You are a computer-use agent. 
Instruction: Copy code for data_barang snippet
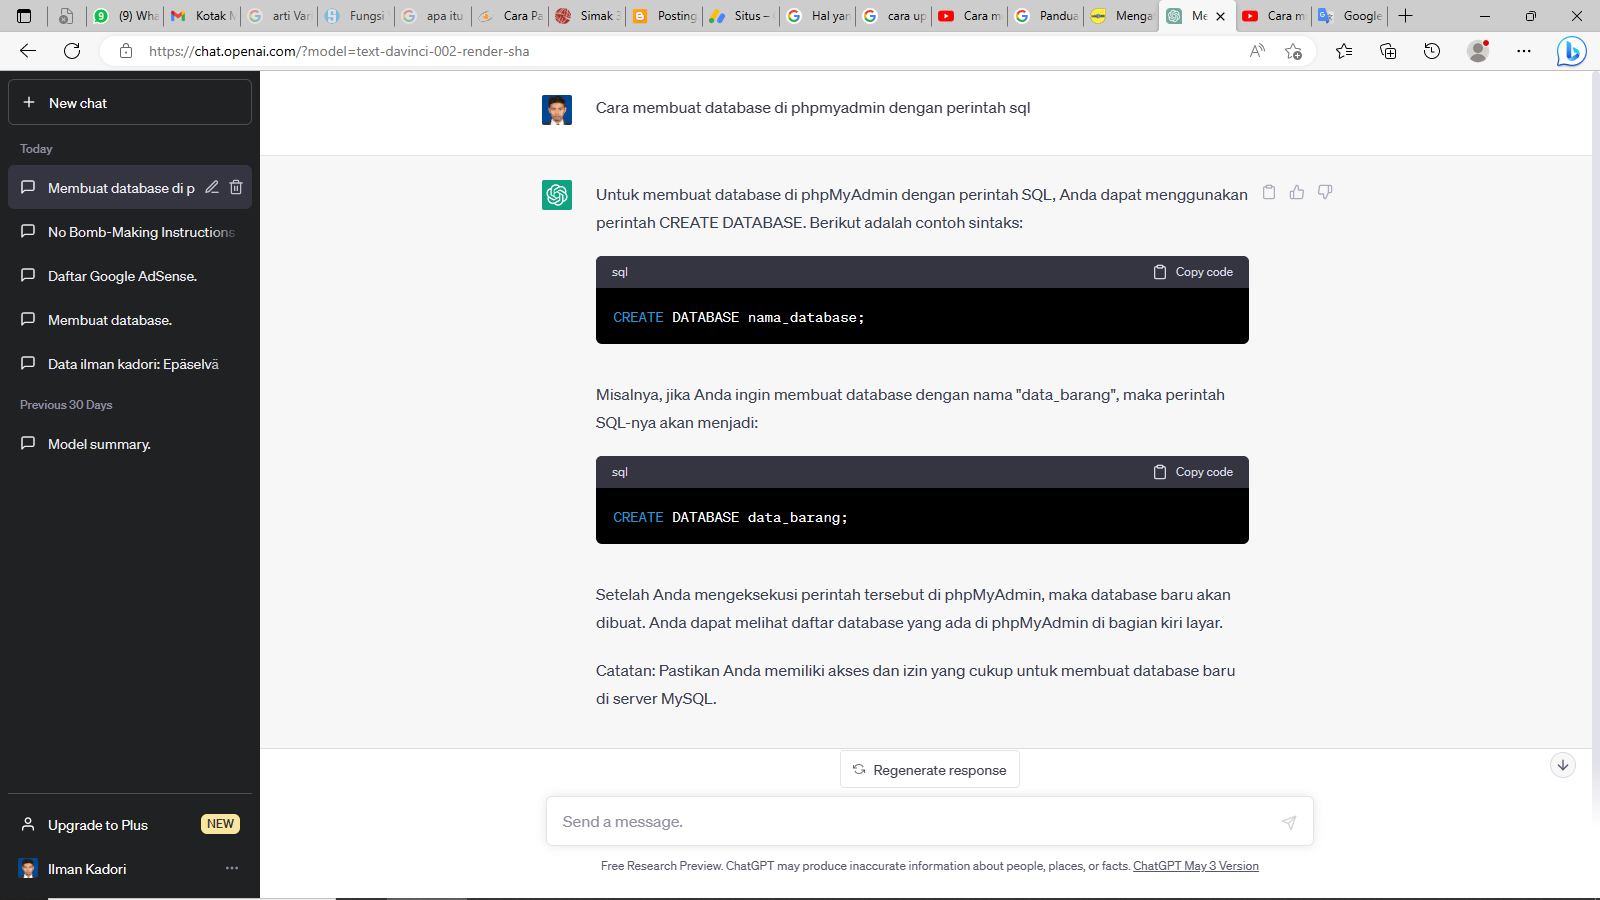[x=1193, y=472]
